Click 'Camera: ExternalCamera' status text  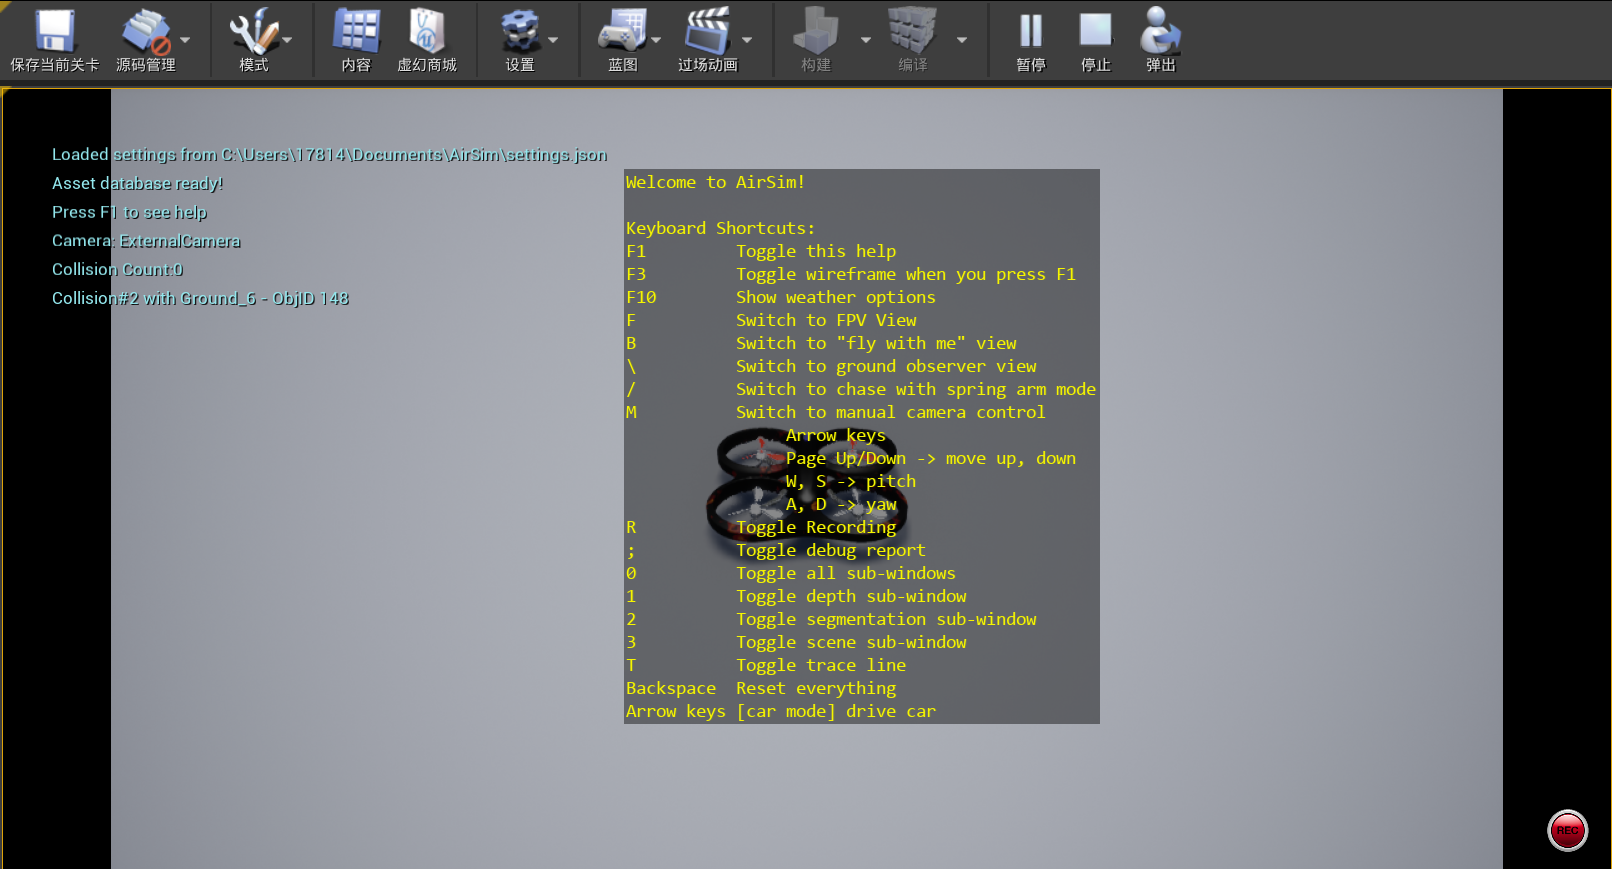pos(146,241)
